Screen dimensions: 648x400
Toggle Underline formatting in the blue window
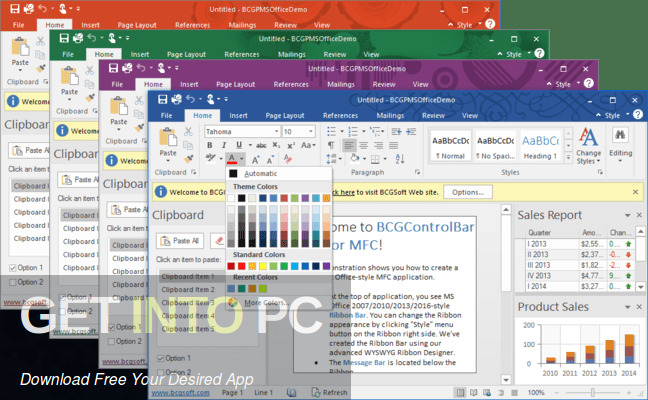click(238, 145)
